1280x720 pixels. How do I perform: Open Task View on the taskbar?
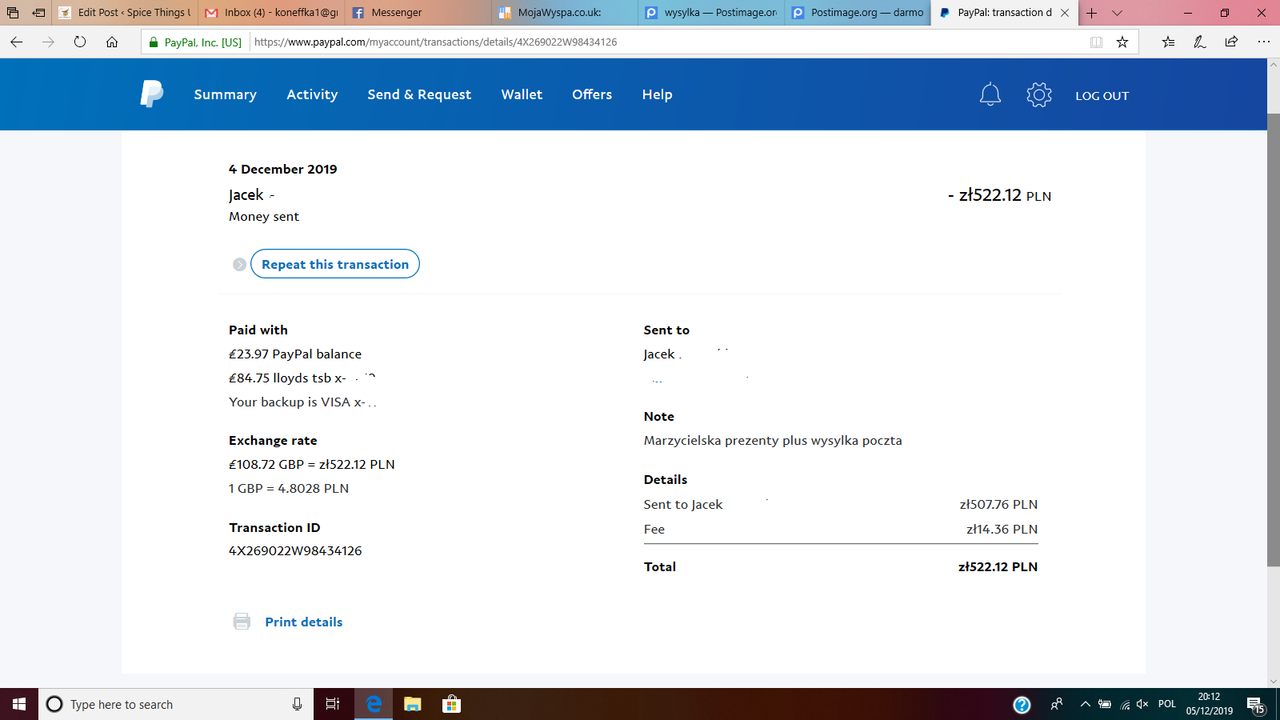[333, 704]
